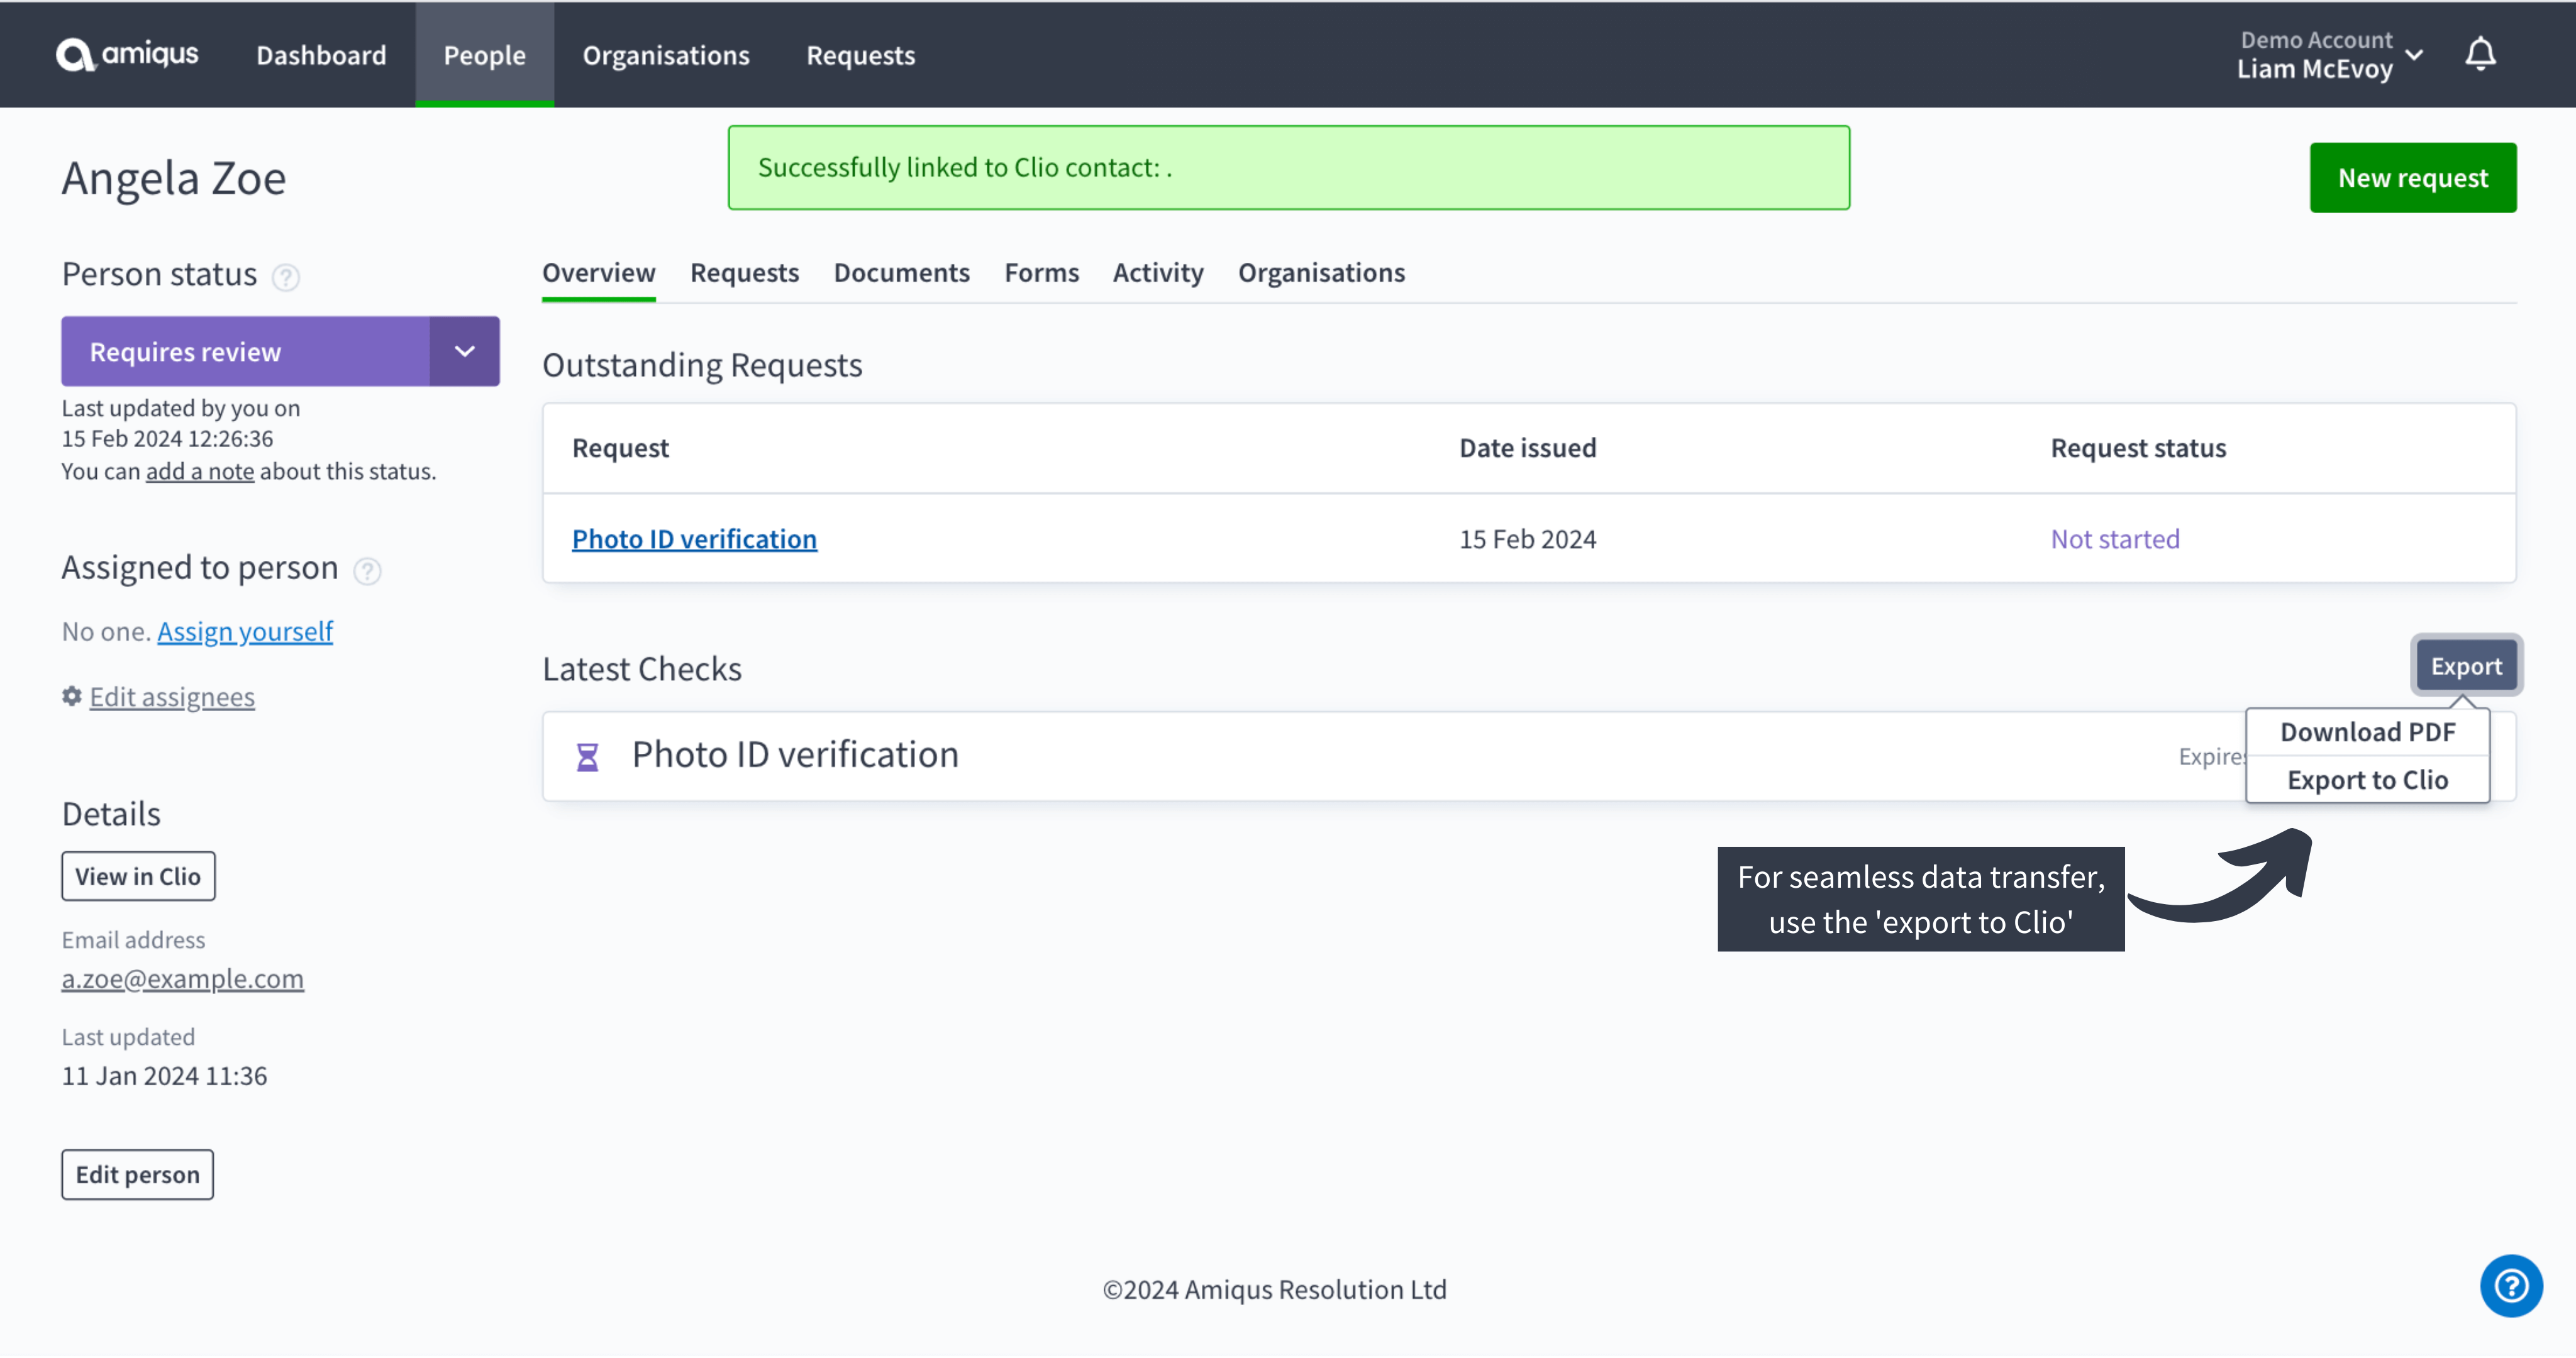Screen dimensions: 2576x1358
Task: Open the Photo ID verification request link
Action: [694, 539]
